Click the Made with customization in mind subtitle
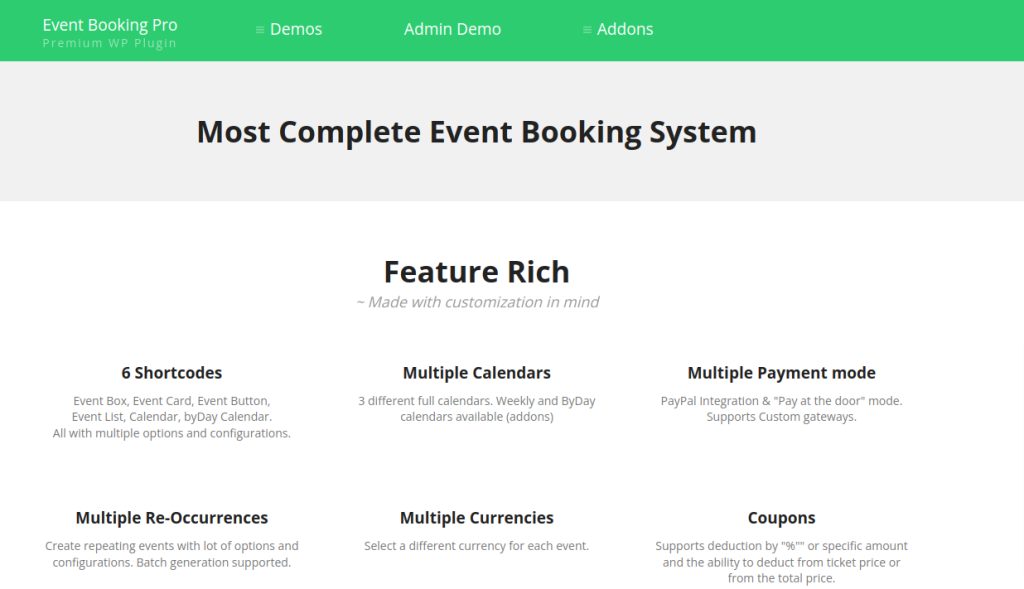The width and height of the screenshot is (1024, 589). tap(477, 302)
